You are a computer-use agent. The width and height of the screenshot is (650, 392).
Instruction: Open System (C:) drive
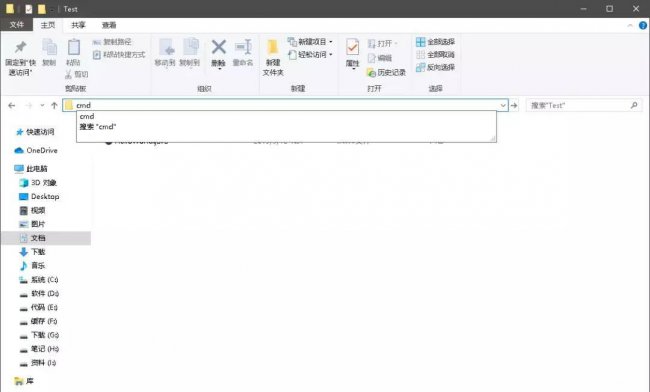pyautogui.click(x=39, y=280)
